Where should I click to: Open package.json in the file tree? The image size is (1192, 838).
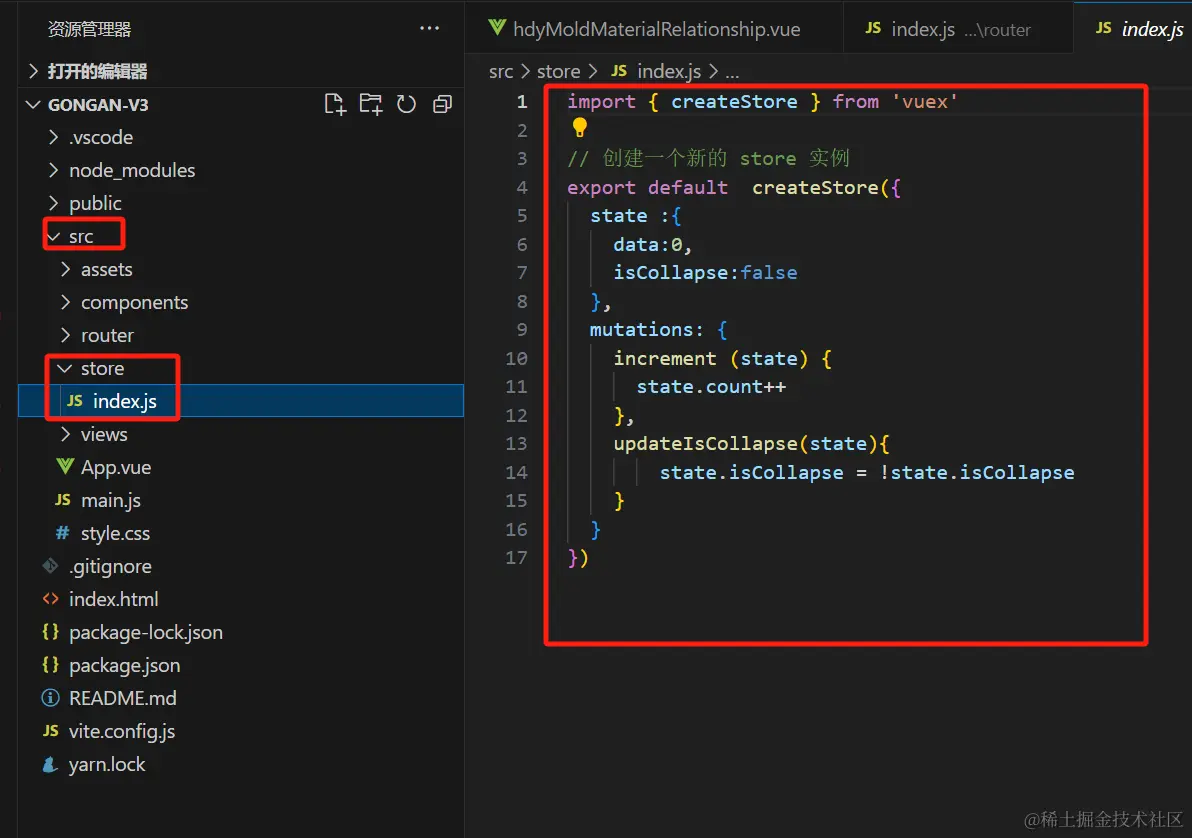241,665
